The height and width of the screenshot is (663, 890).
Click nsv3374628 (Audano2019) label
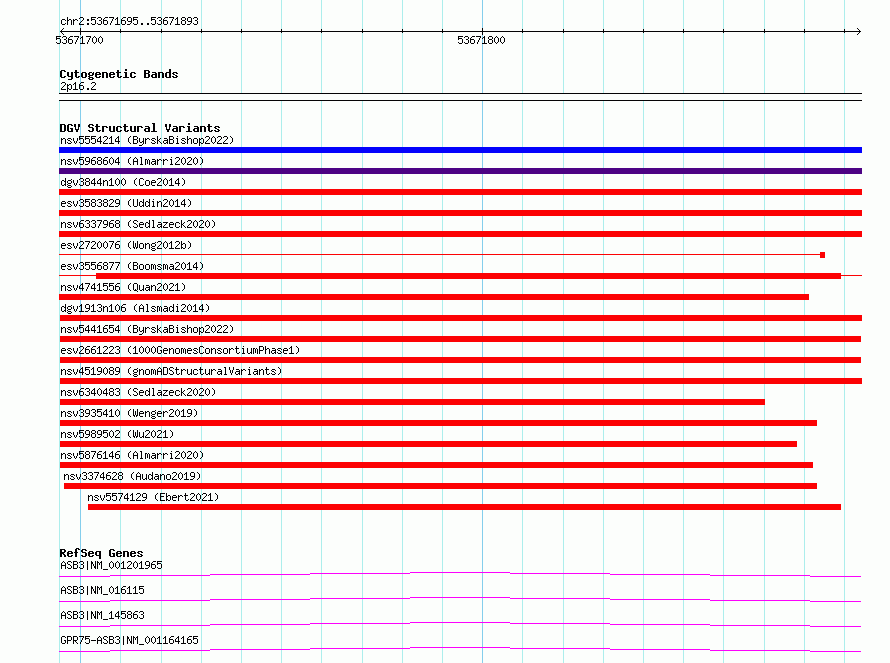(x=132, y=476)
